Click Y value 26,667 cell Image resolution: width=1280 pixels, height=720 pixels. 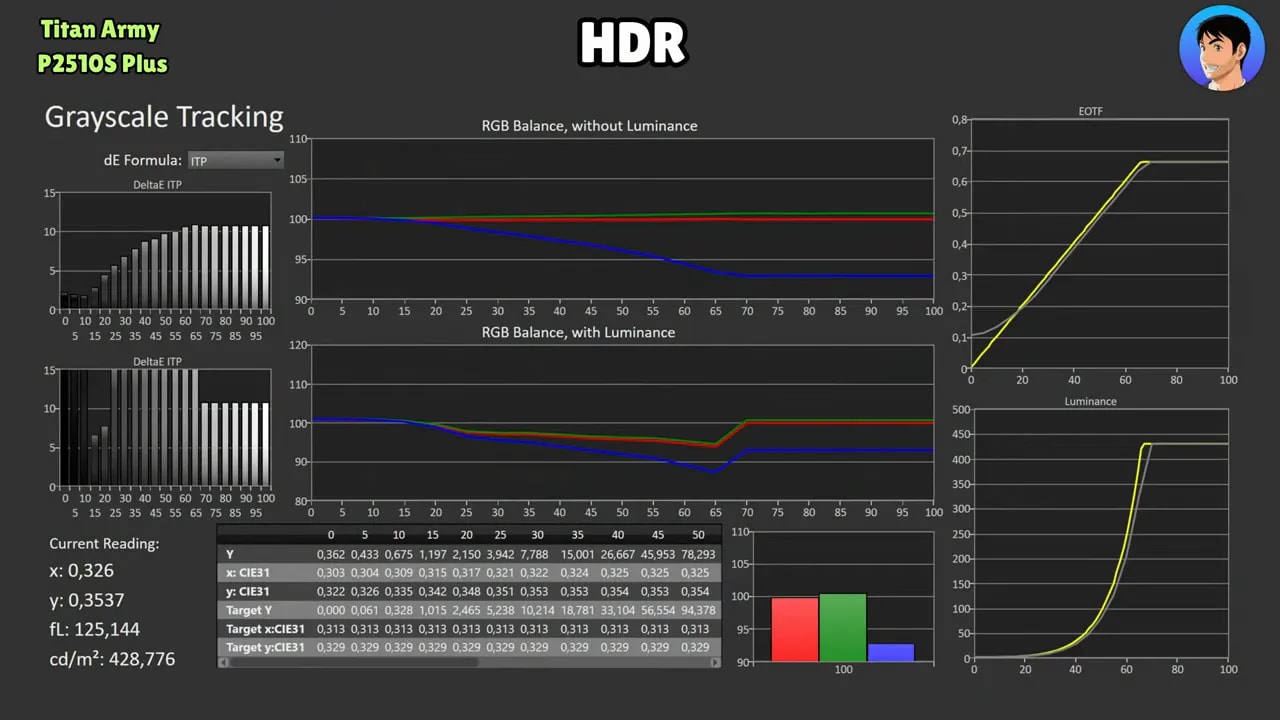coord(617,554)
